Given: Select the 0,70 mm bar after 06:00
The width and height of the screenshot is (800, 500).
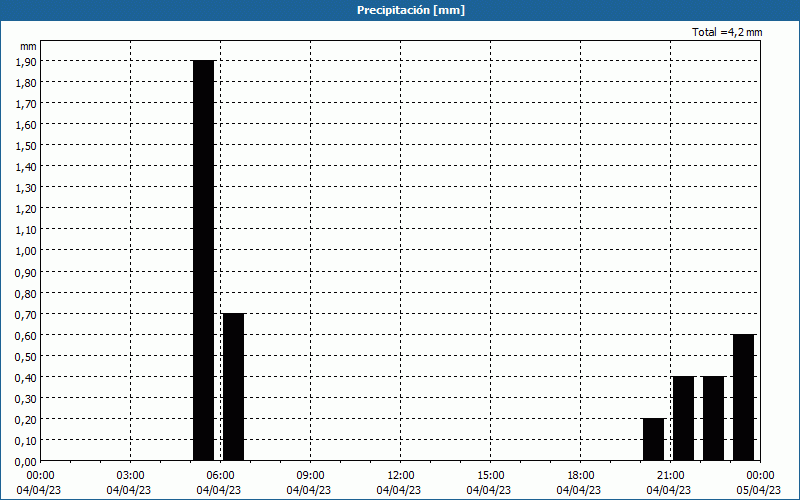Looking at the screenshot, I should tap(234, 387).
